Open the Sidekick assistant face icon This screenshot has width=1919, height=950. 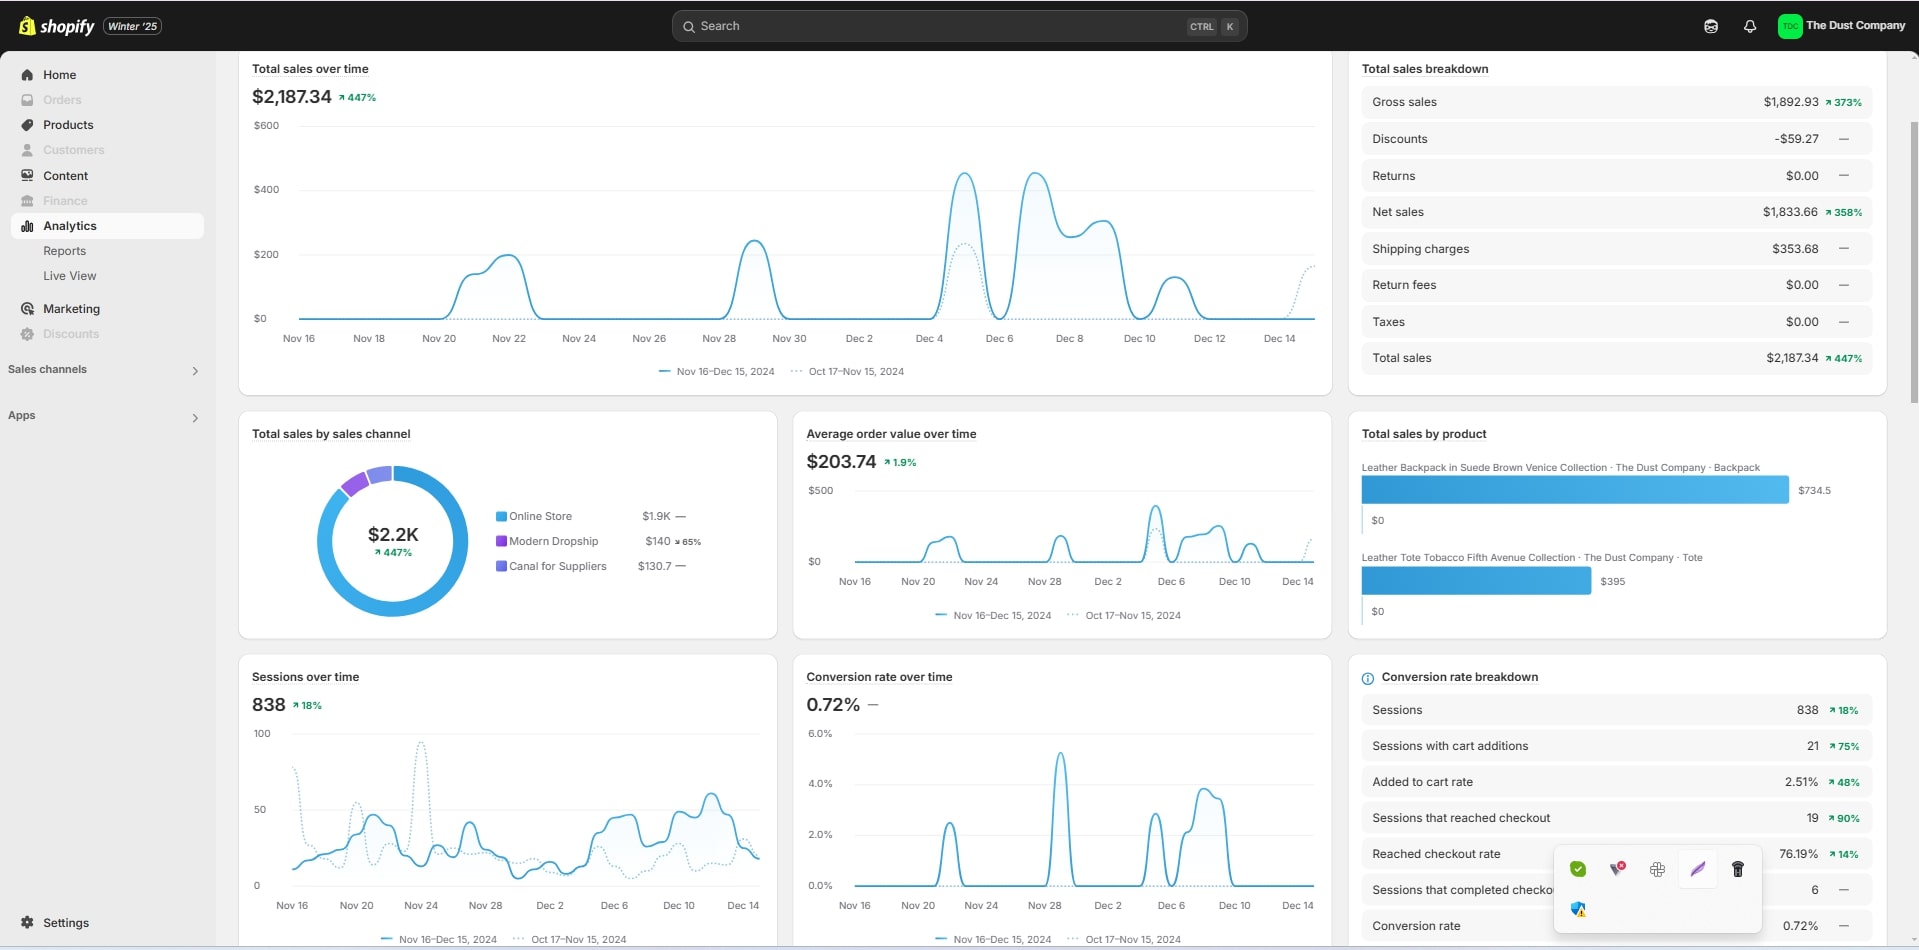click(1711, 26)
